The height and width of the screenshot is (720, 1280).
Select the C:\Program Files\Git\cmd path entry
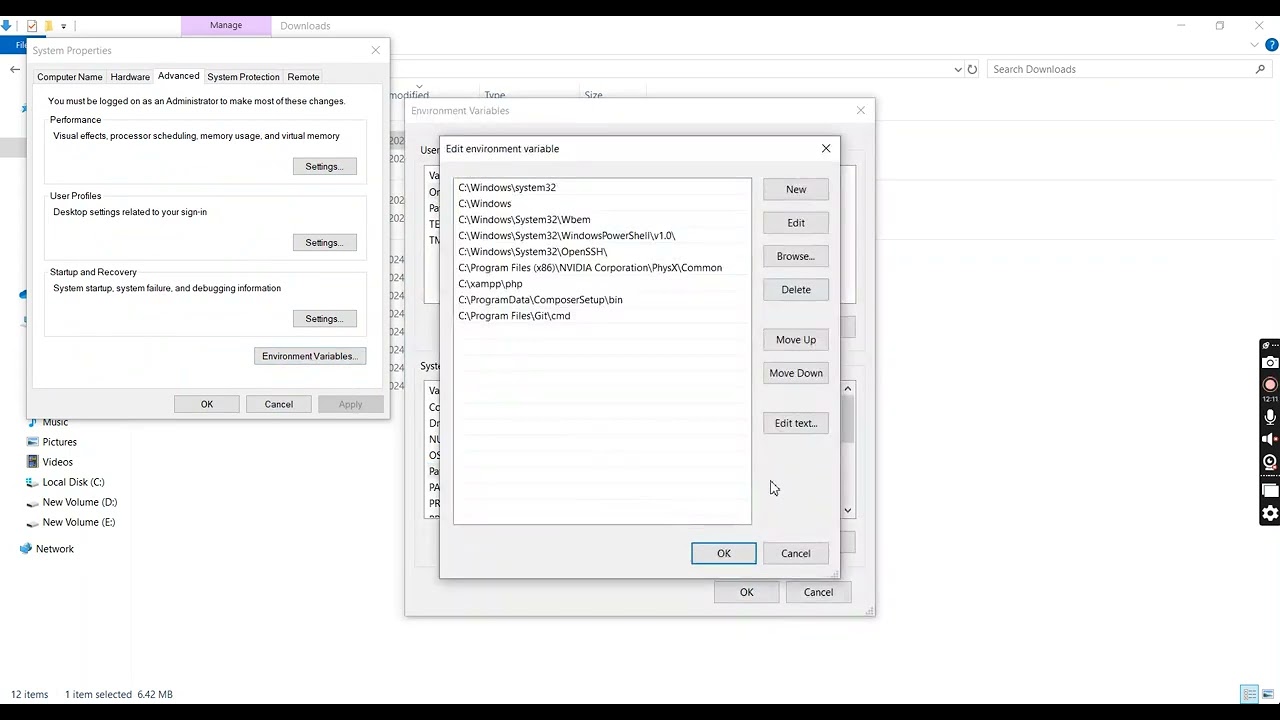click(x=602, y=316)
